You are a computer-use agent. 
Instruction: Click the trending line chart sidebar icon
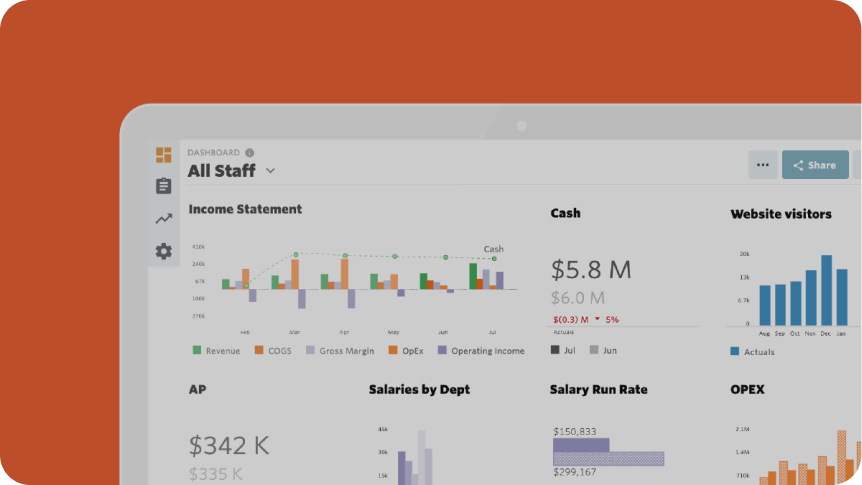tap(164, 219)
